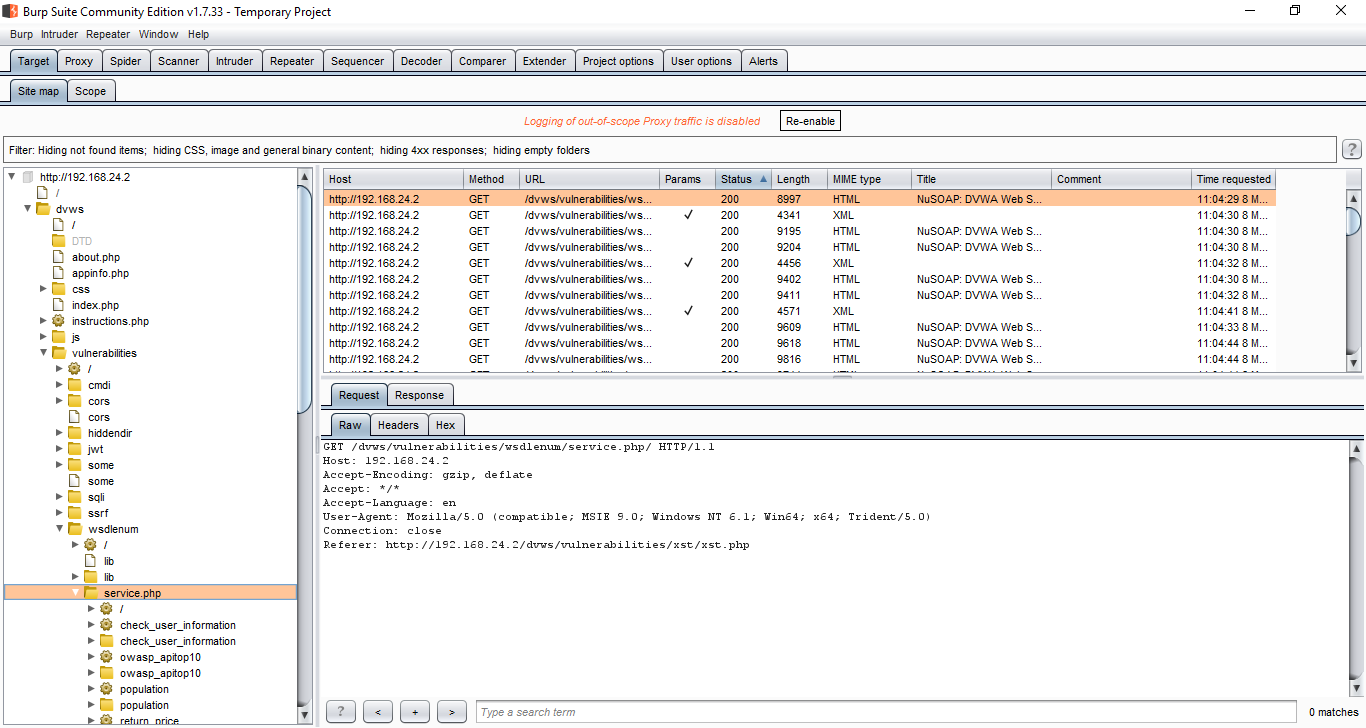Switch to the Proxy tab
1366x728 pixels.
(x=79, y=60)
